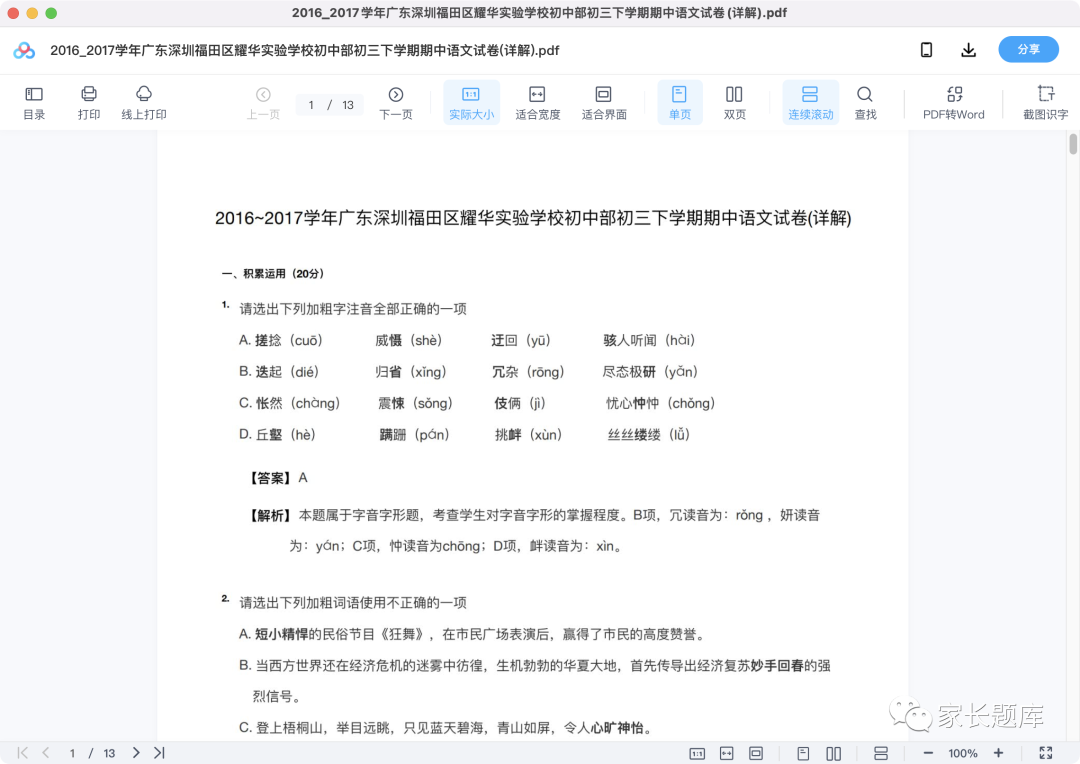The image size is (1080, 764).
Task: Click question 2 text 请选出下列加粗词语使用不正确的一项
Action: point(353,603)
